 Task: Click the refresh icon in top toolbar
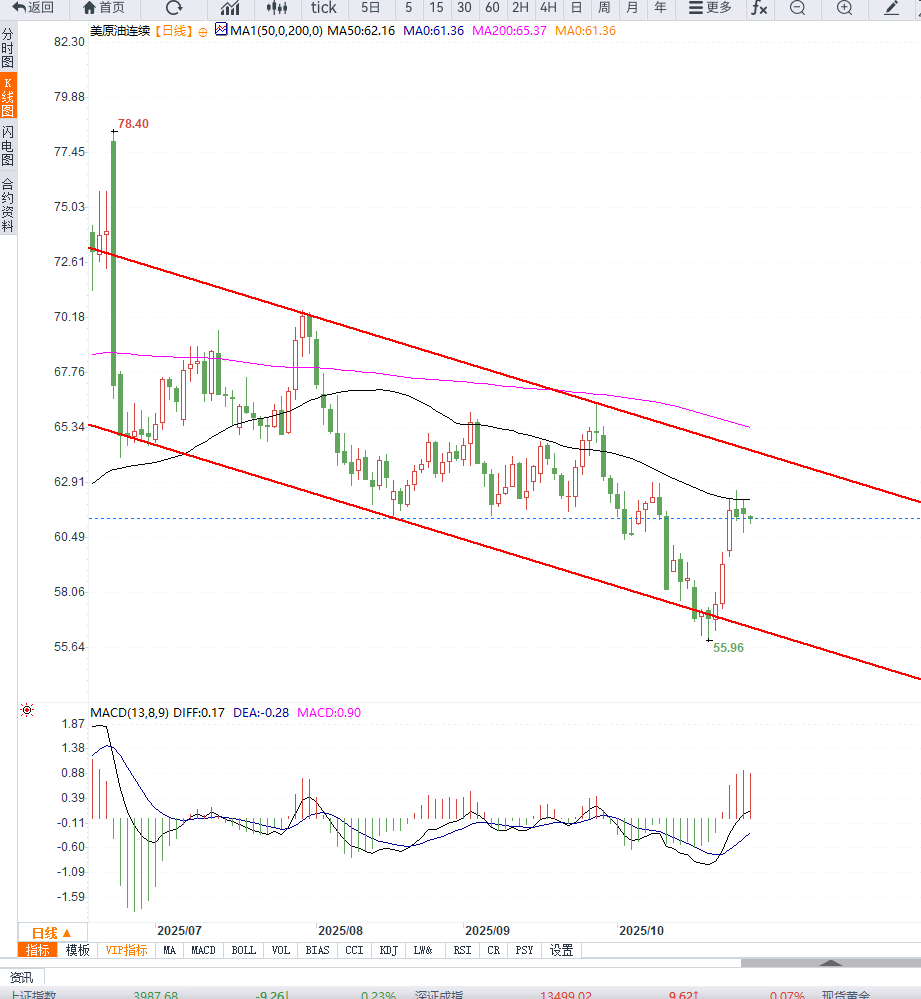174,8
